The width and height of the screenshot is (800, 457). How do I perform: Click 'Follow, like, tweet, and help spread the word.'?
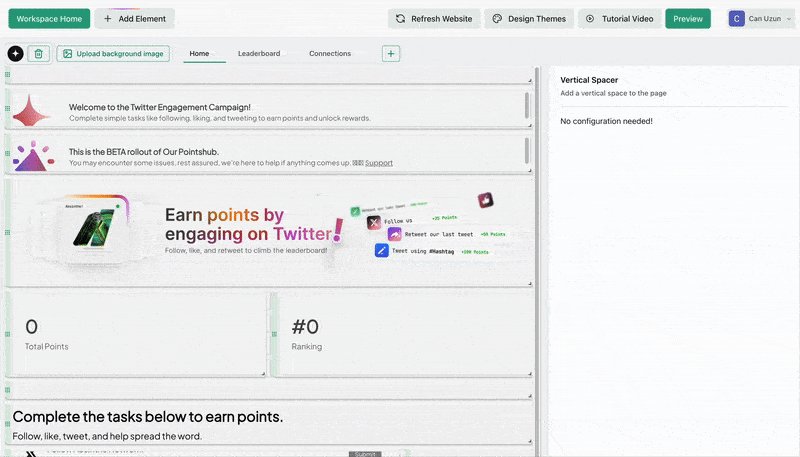[x=107, y=437]
